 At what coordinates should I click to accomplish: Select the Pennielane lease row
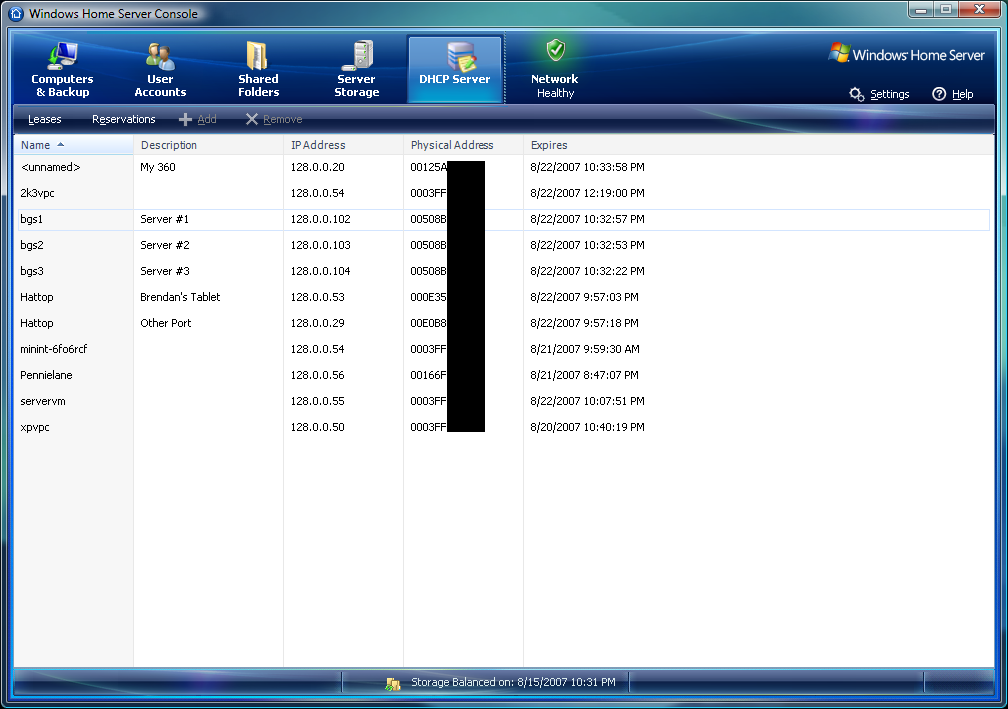[x=503, y=375]
